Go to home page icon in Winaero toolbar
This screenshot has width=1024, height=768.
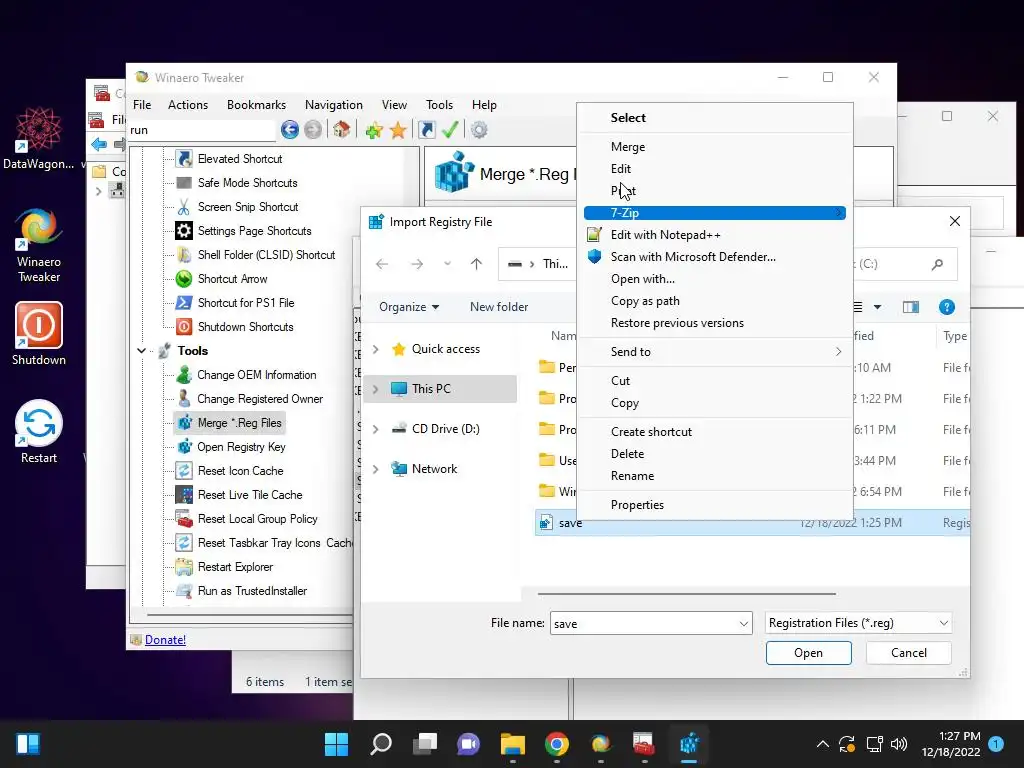342,130
